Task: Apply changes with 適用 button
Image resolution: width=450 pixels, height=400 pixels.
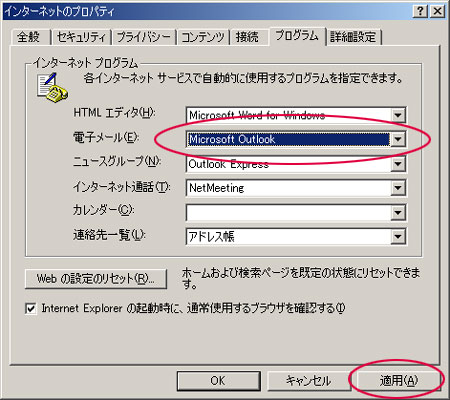Action: pyautogui.click(x=398, y=381)
